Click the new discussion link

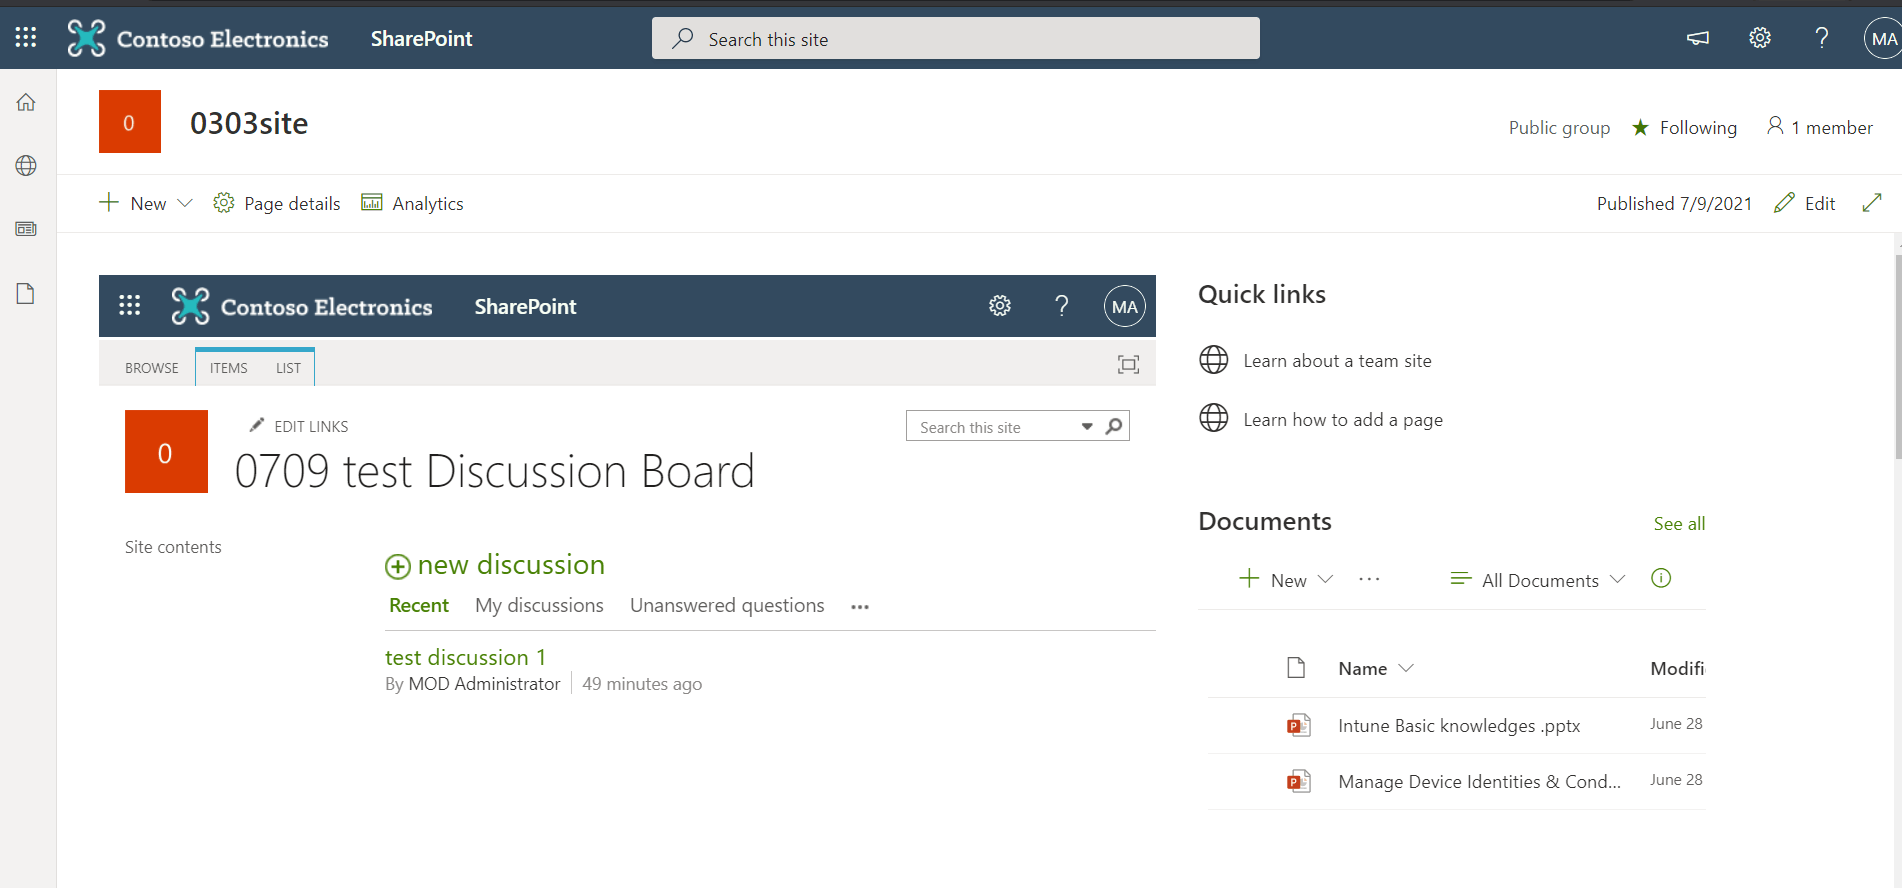(x=511, y=565)
